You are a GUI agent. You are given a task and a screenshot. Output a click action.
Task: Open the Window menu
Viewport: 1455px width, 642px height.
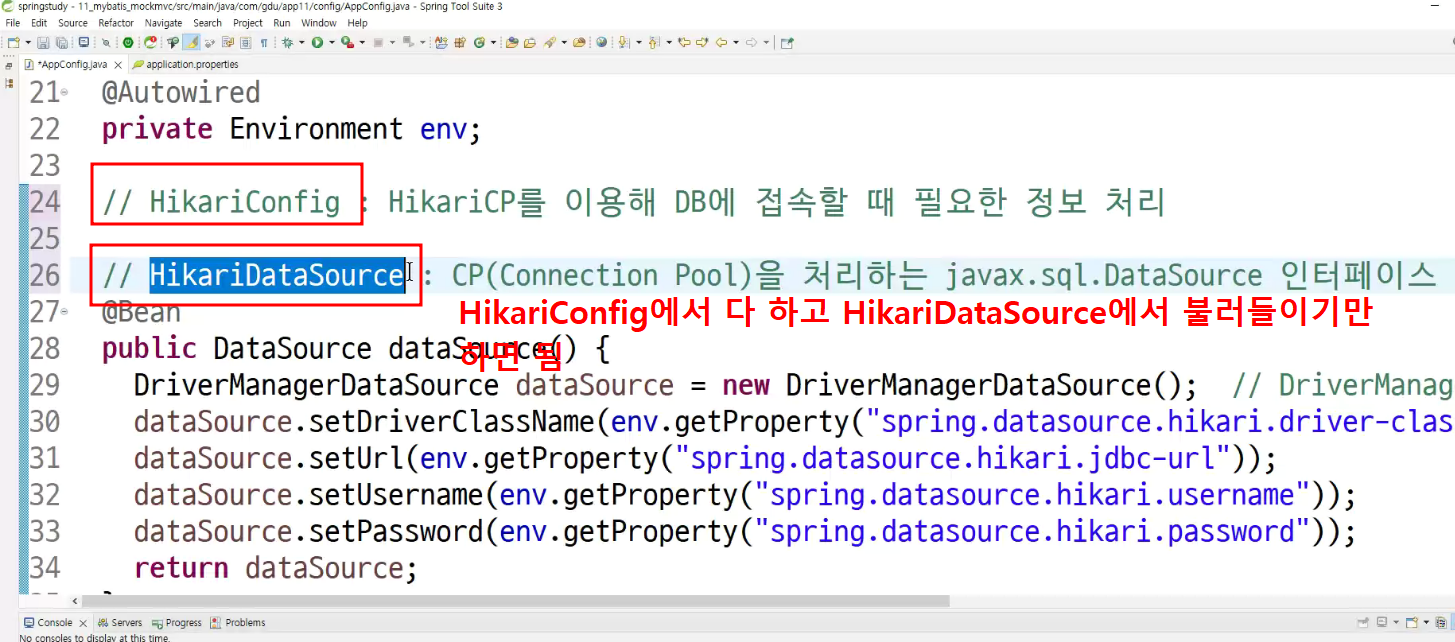click(319, 22)
